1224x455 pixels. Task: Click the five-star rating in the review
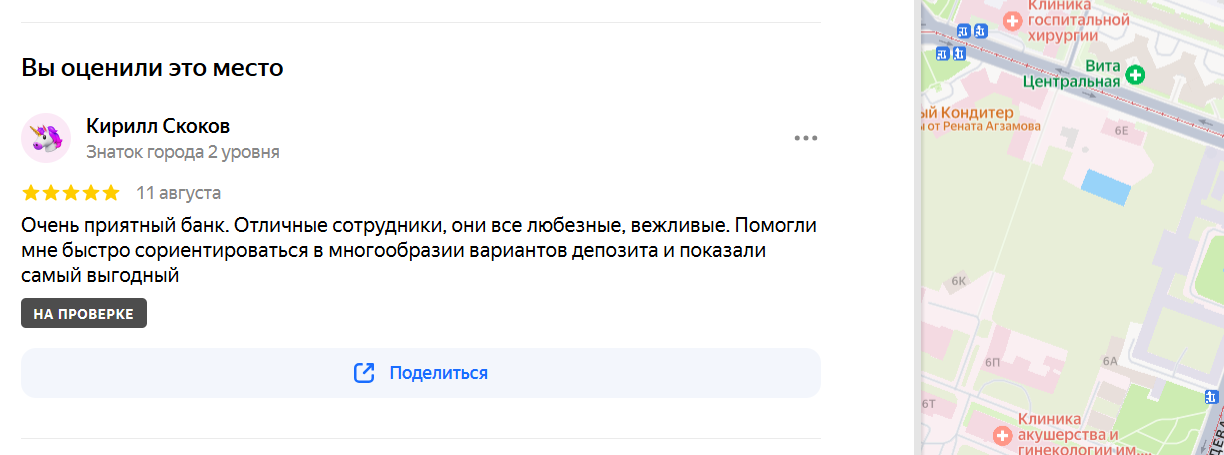70,193
